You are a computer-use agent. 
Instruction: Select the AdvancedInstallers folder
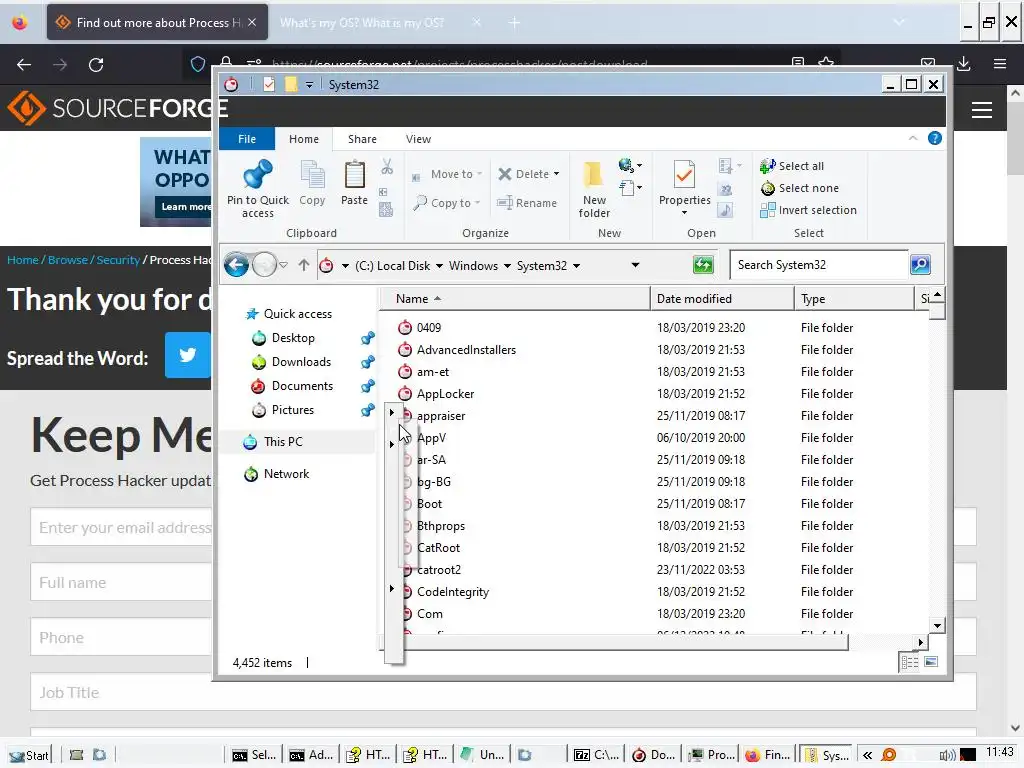(466, 350)
